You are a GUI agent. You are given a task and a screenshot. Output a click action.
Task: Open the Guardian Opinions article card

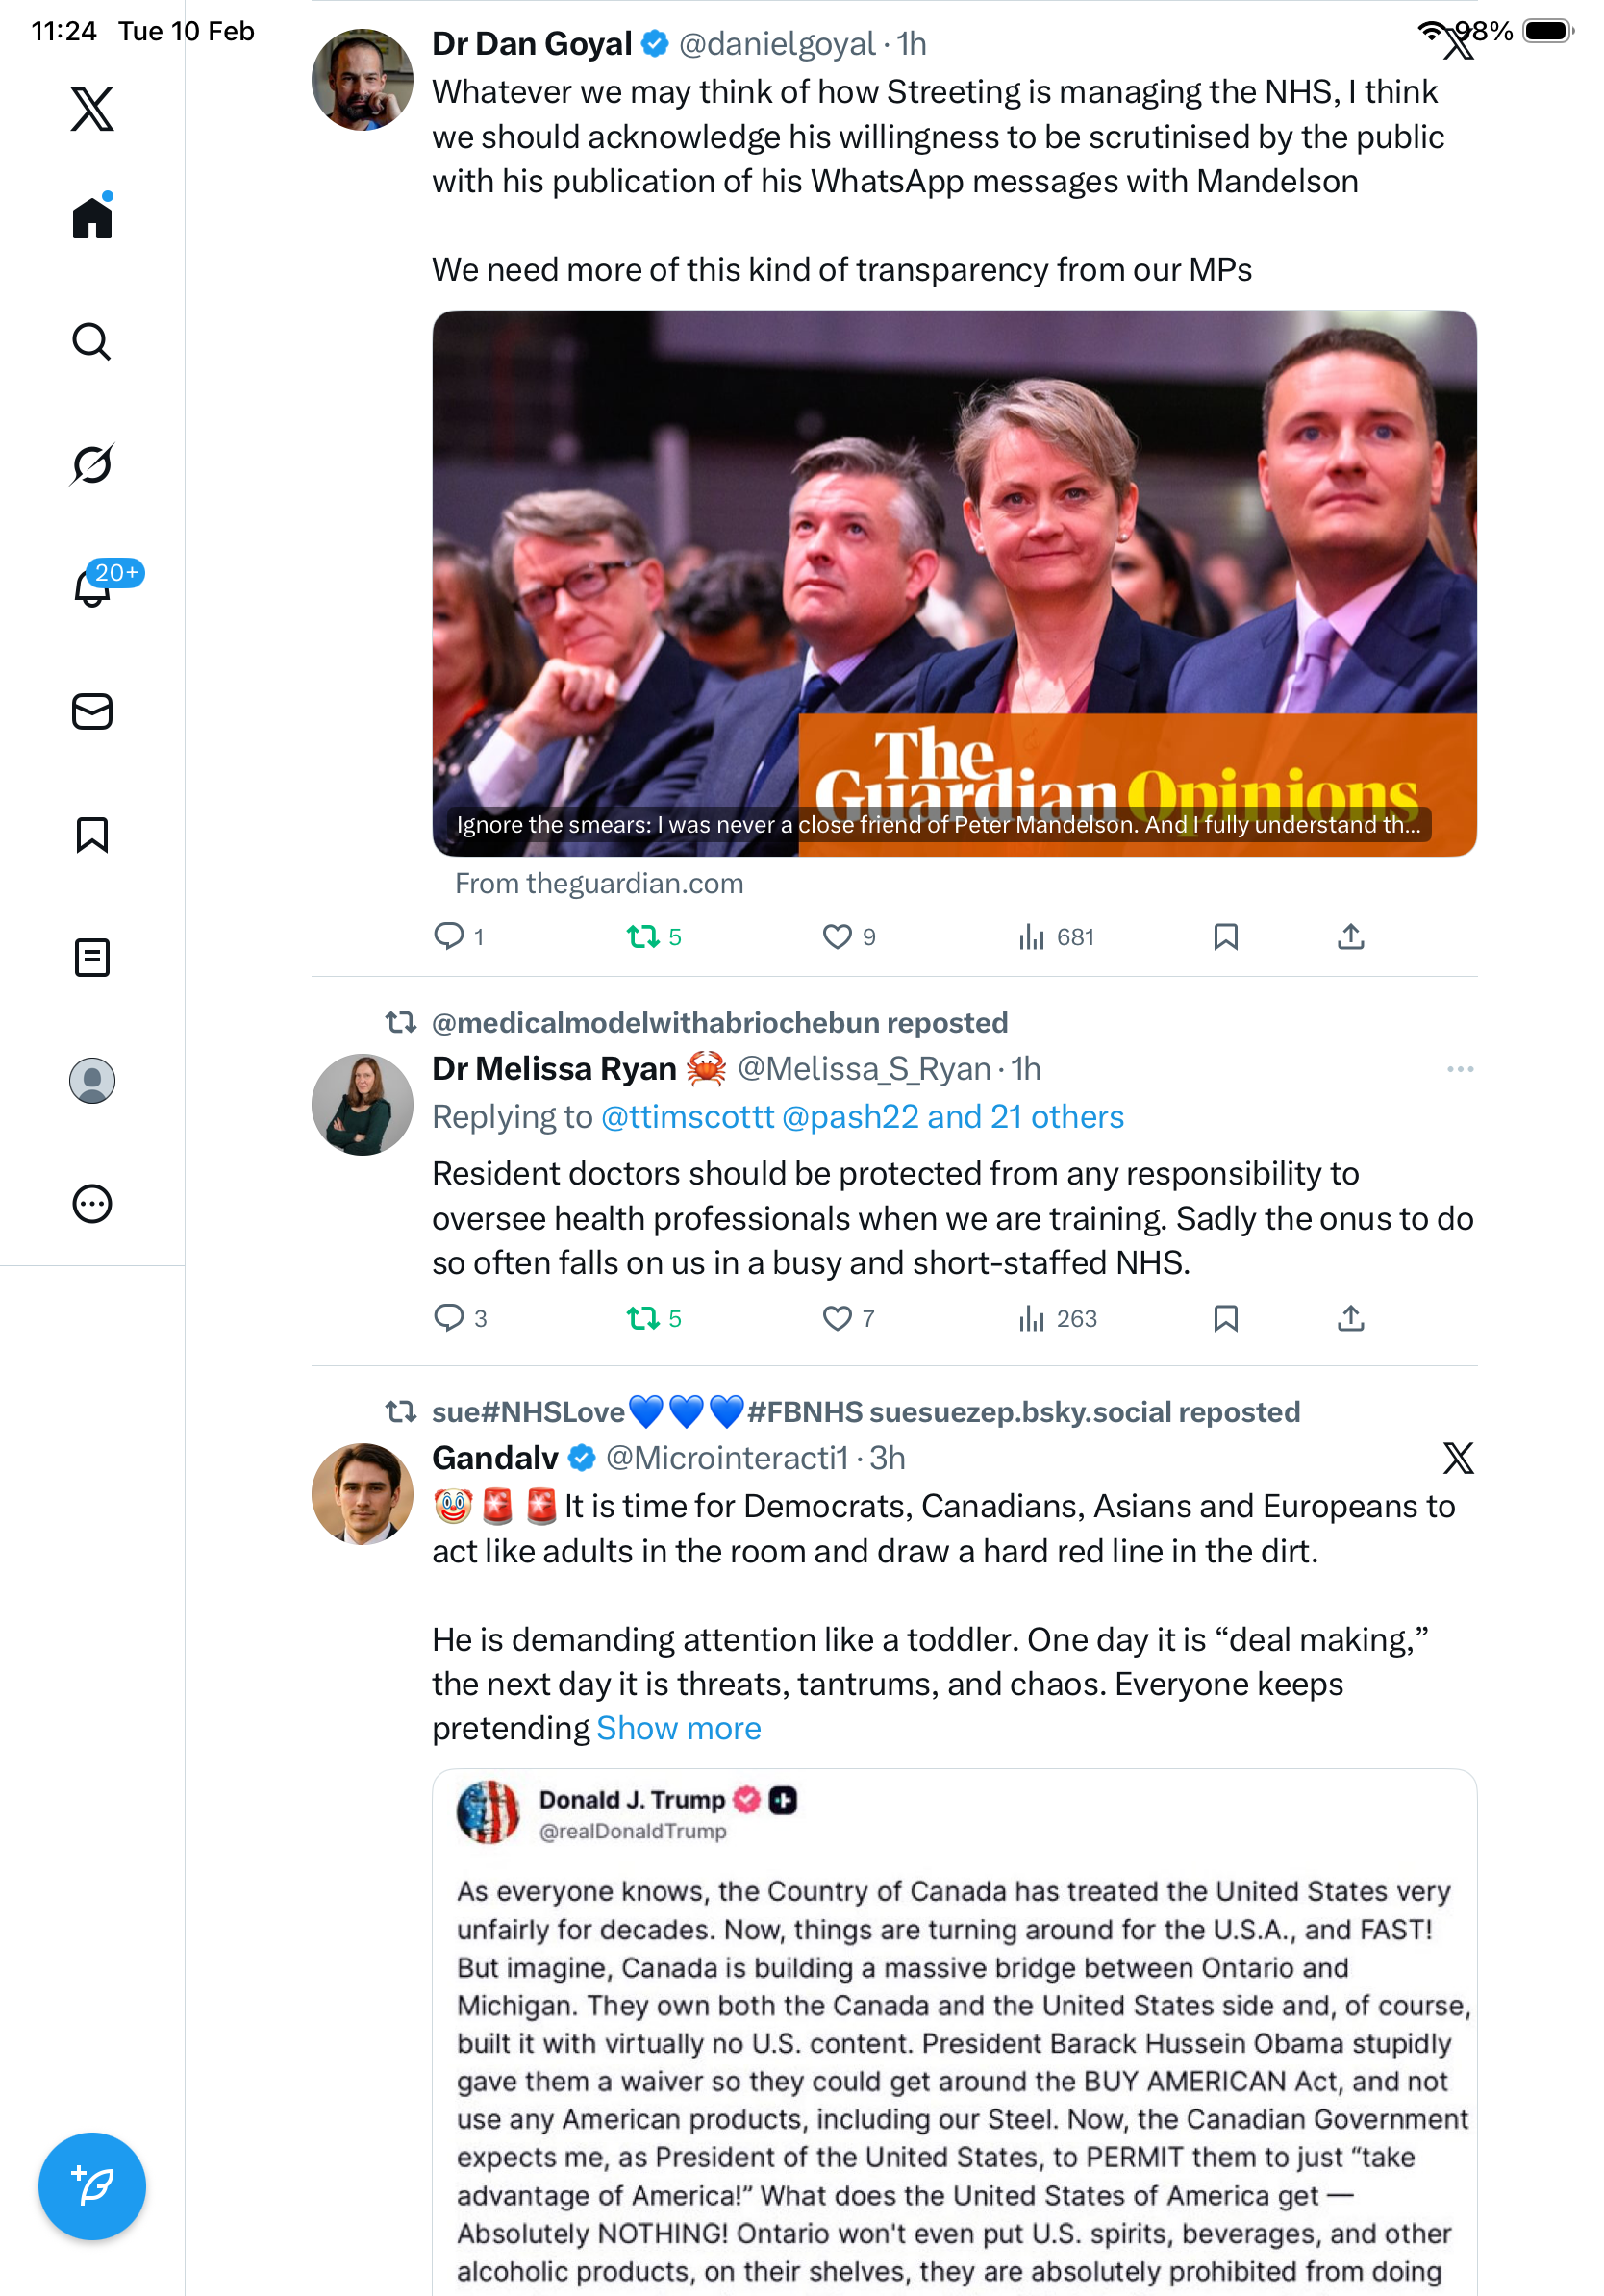coord(954,583)
